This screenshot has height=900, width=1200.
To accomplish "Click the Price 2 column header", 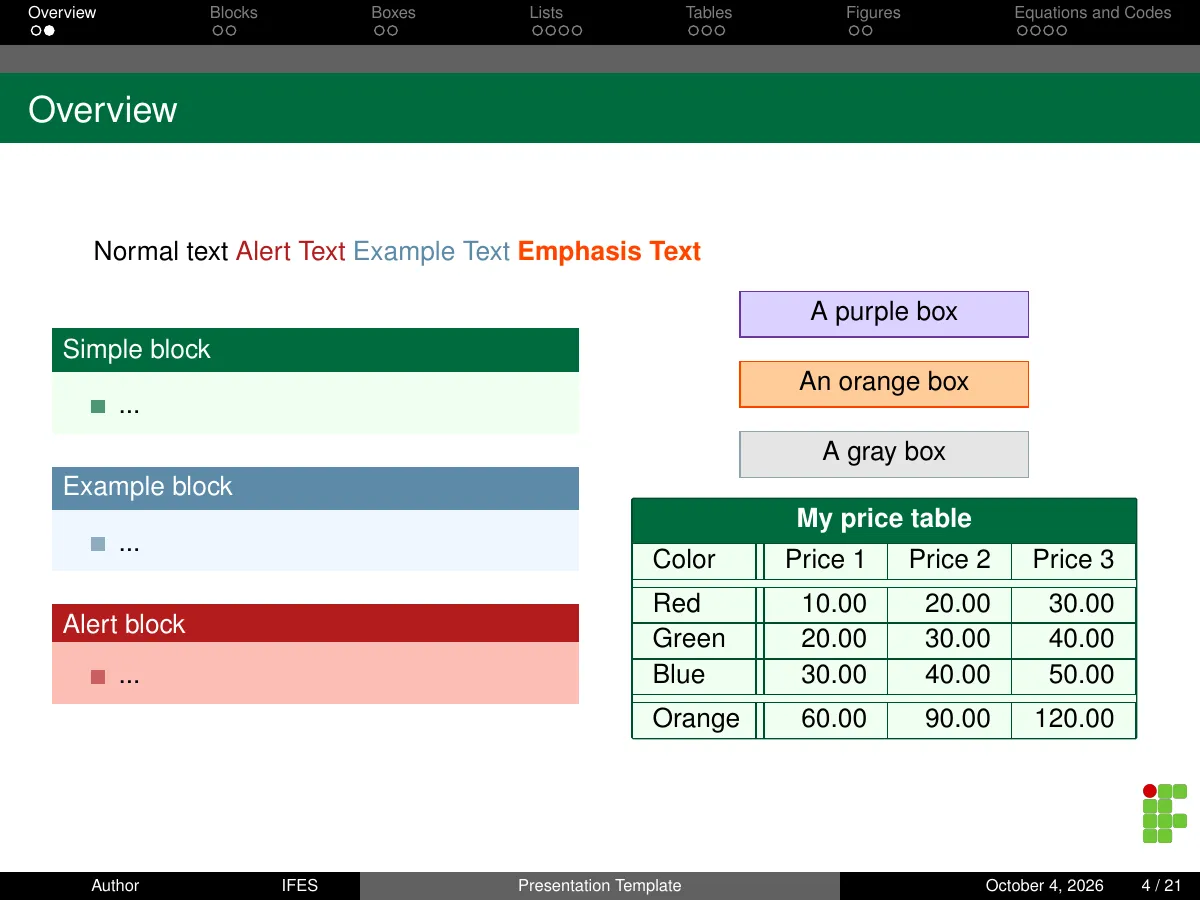I will pyautogui.click(x=949, y=560).
